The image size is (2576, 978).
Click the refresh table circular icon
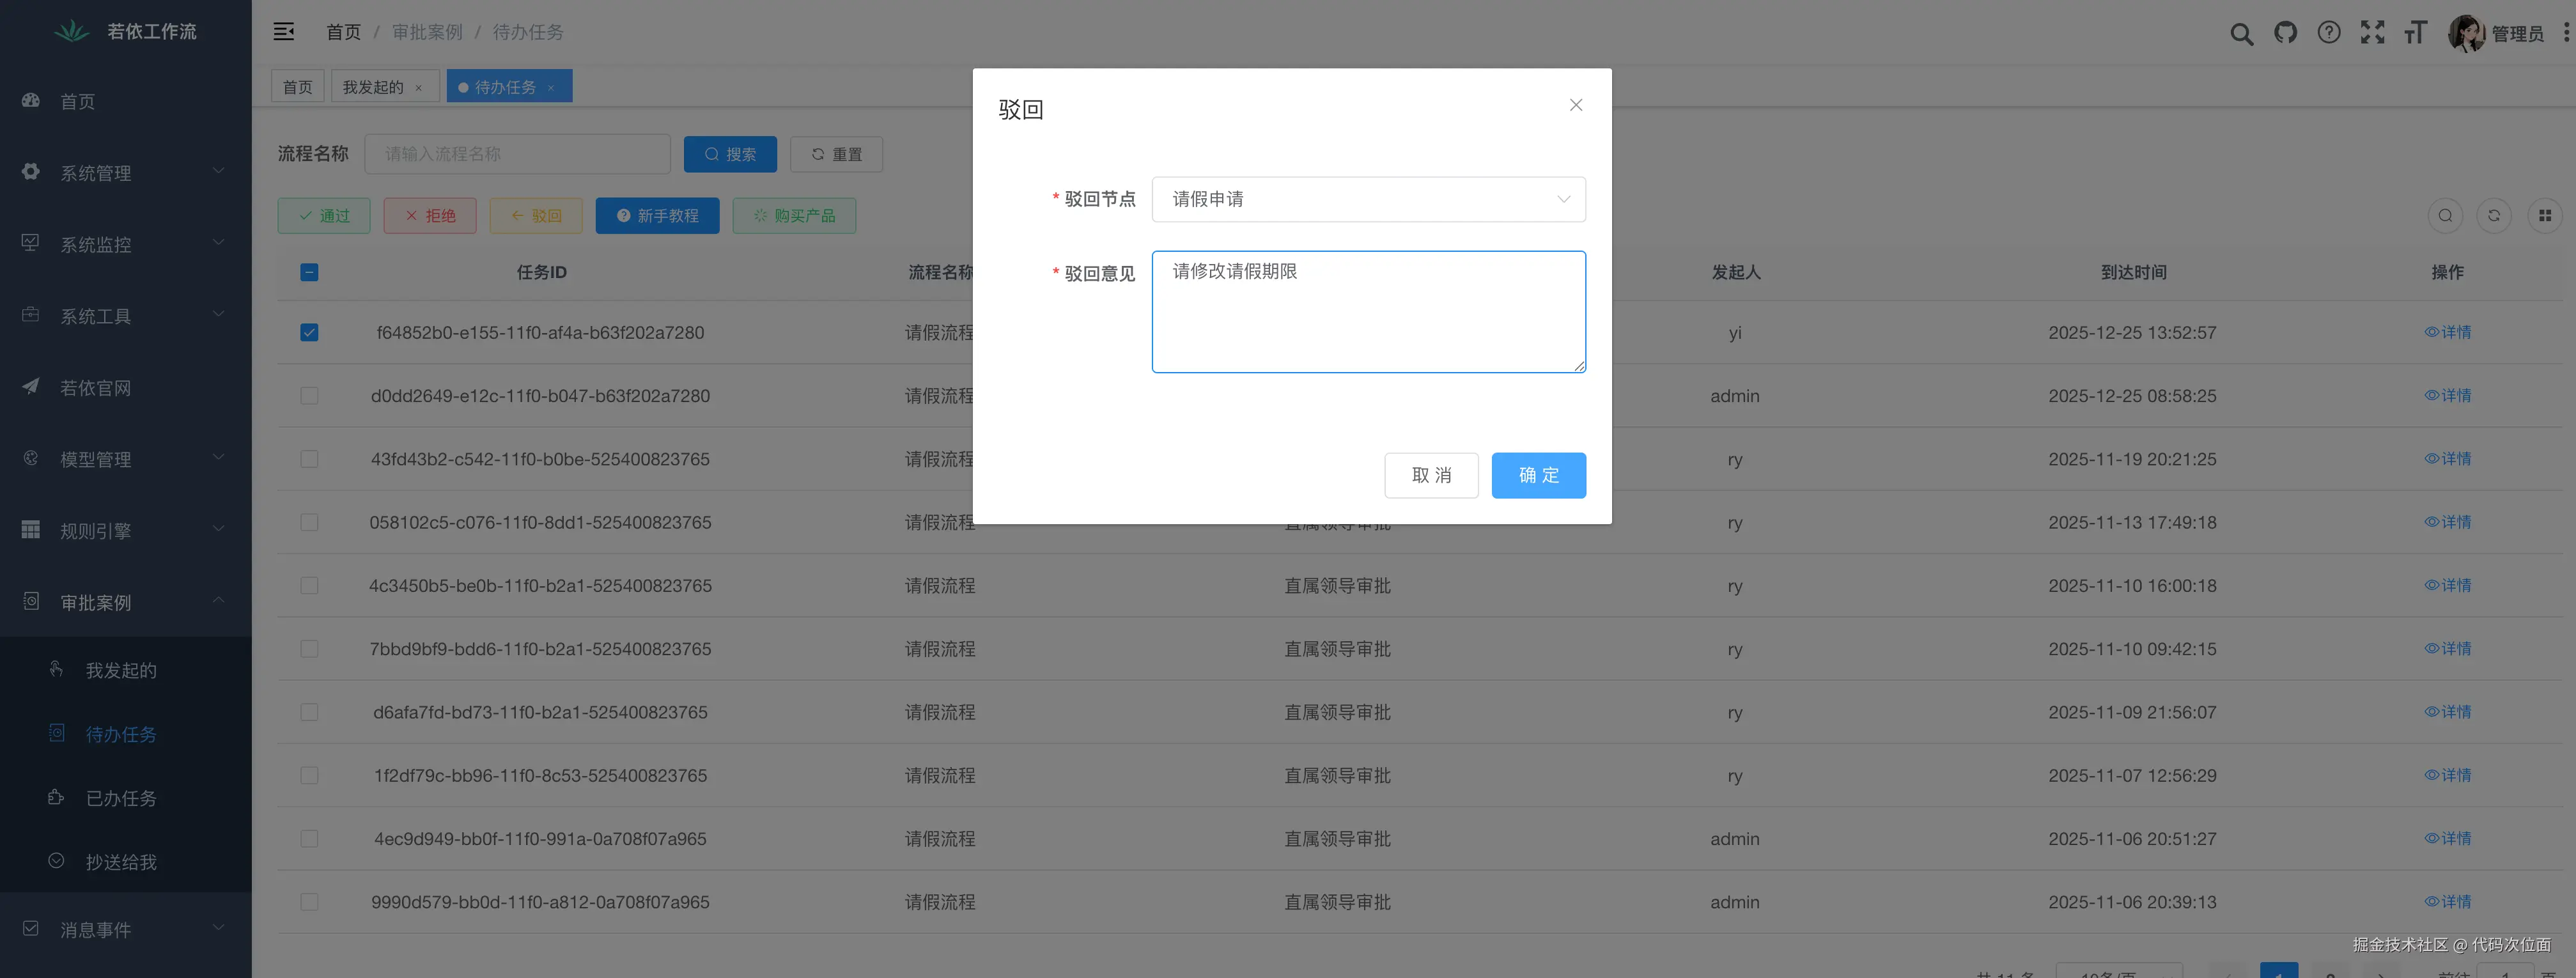click(x=2494, y=215)
